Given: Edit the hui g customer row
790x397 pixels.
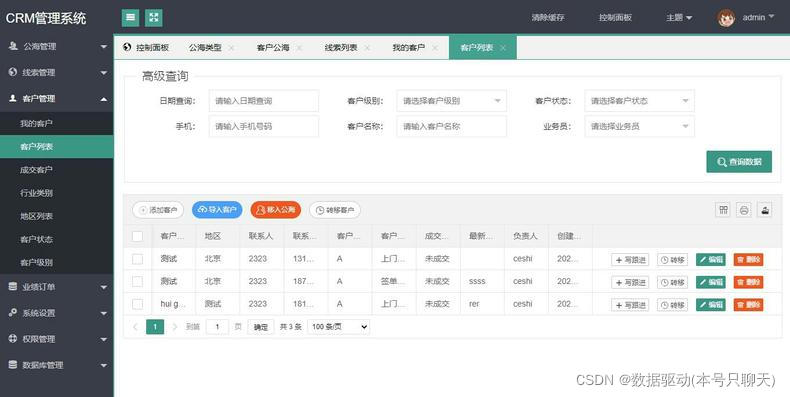Looking at the screenshot, I should coord(711,305).
